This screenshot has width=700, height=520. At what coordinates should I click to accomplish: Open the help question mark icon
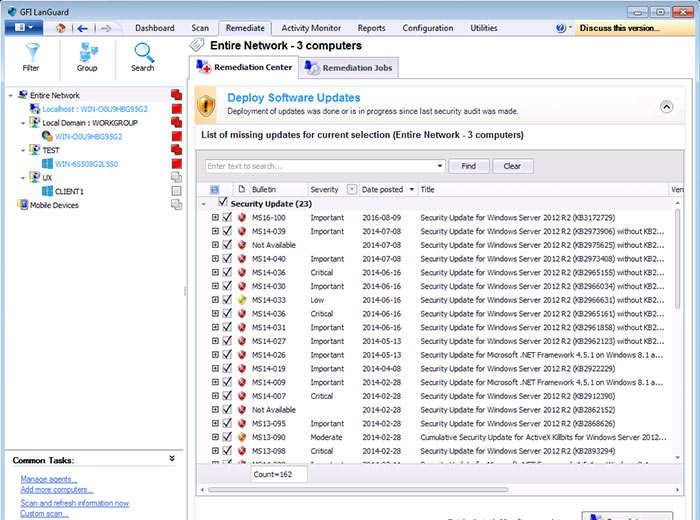coord(560,28)
